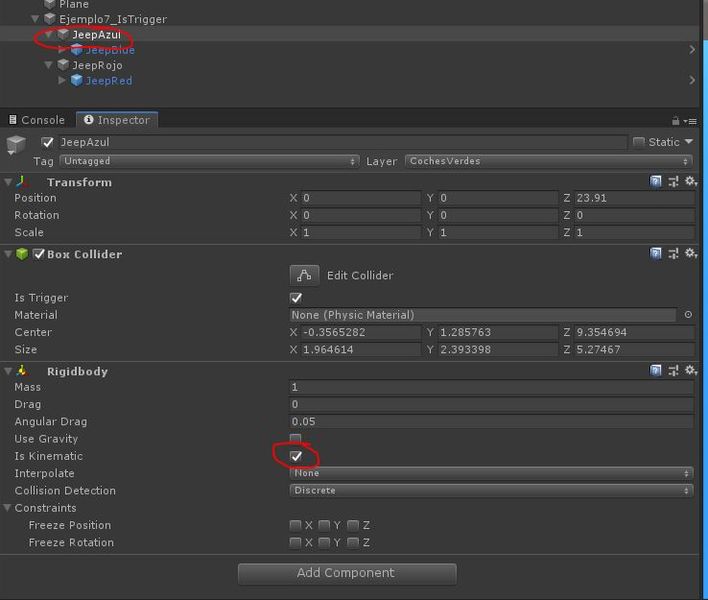
Task: Open Box Collider gear settings menu
Action: pyautogui.click(x=690, y=253)
